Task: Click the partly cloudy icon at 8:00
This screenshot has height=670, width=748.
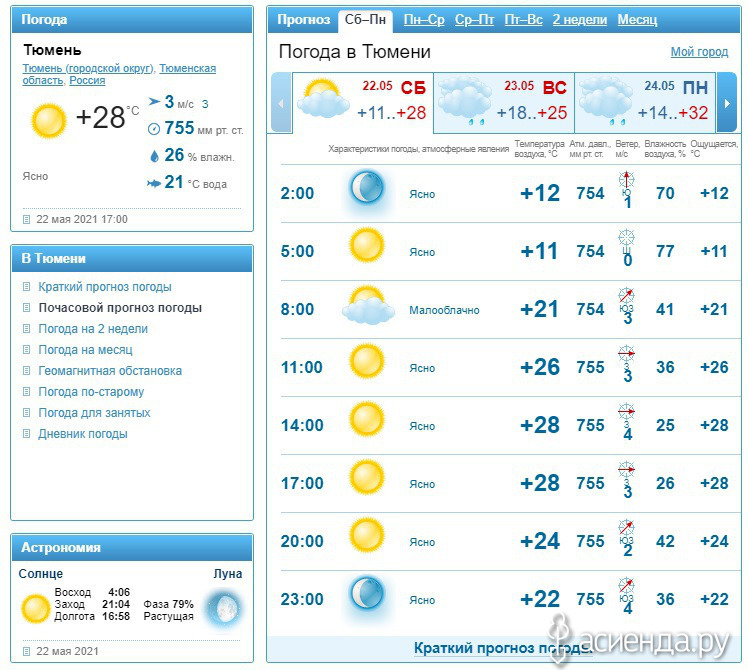Action: click(x=368, y=305)
